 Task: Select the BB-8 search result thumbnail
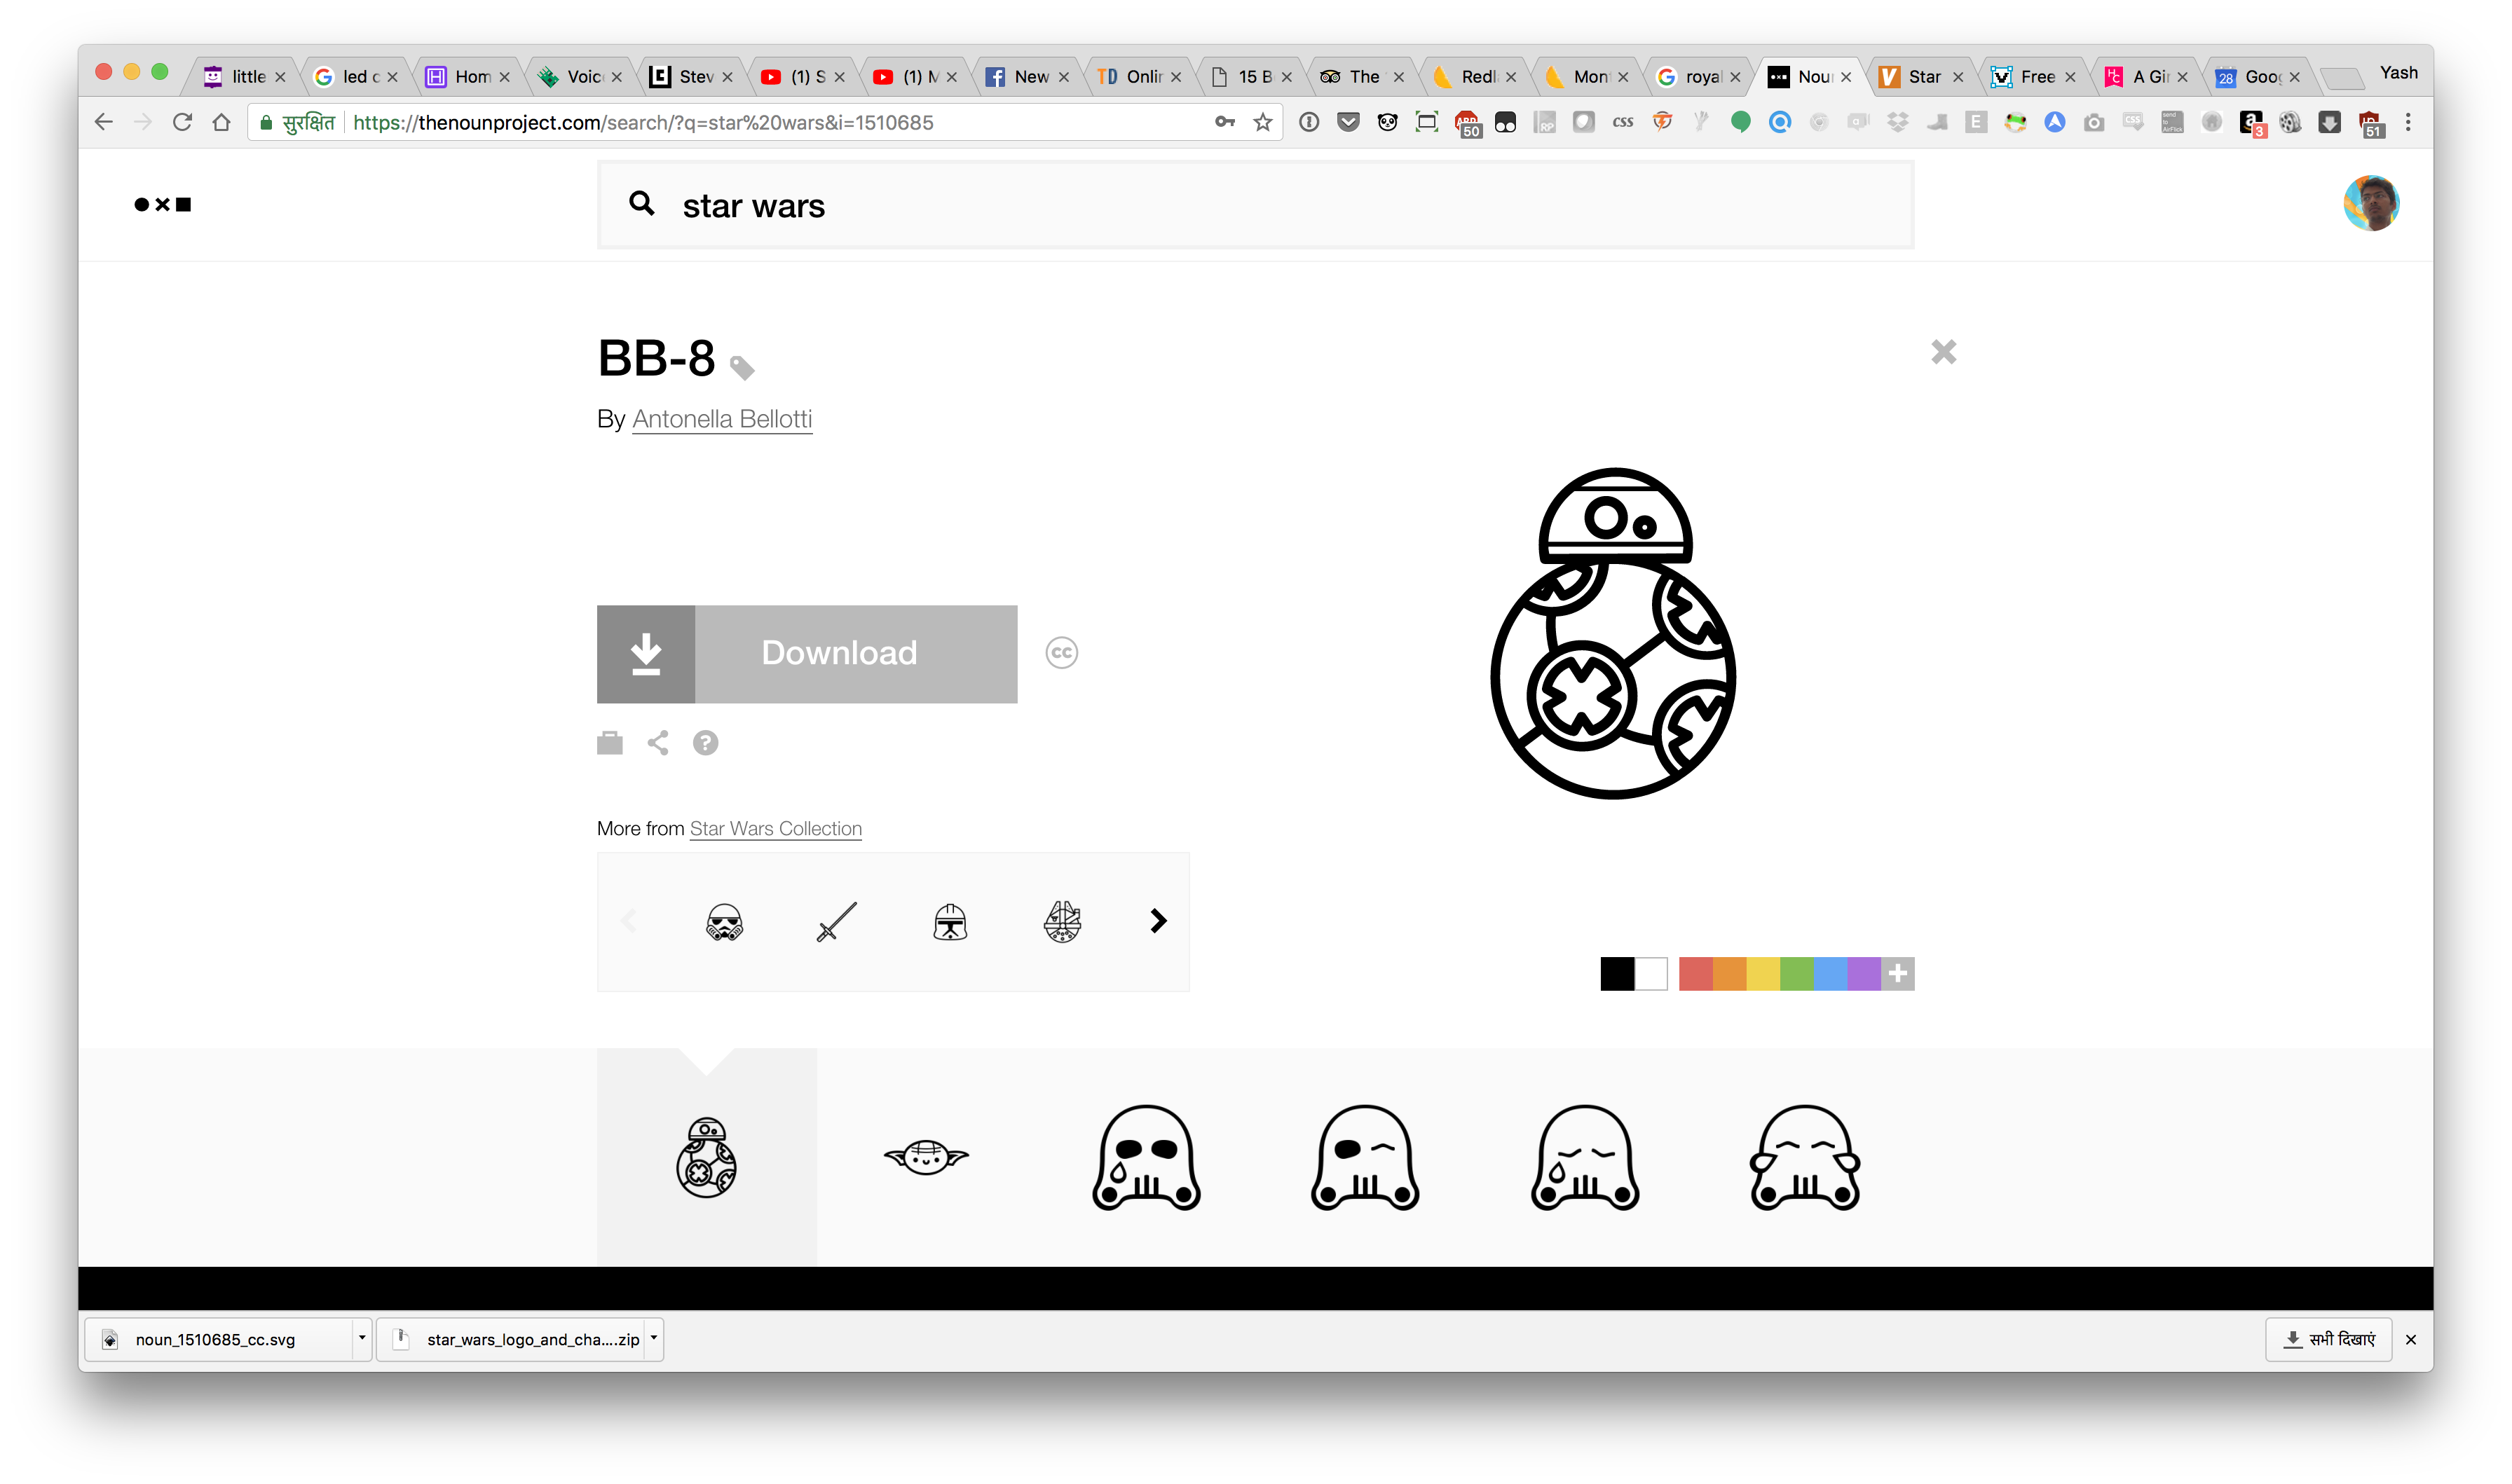706,1158
